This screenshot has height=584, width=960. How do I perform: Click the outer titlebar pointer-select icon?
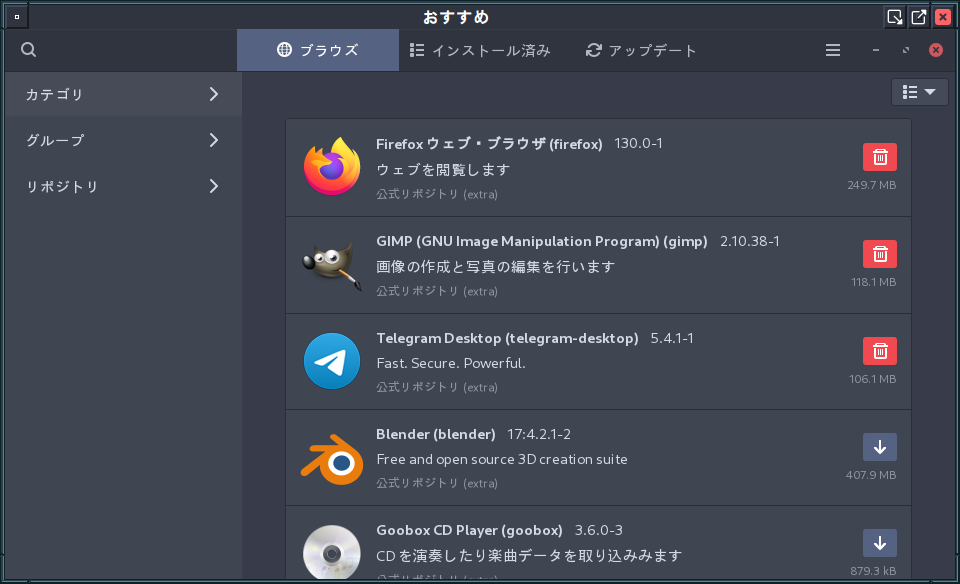[894, 17]
